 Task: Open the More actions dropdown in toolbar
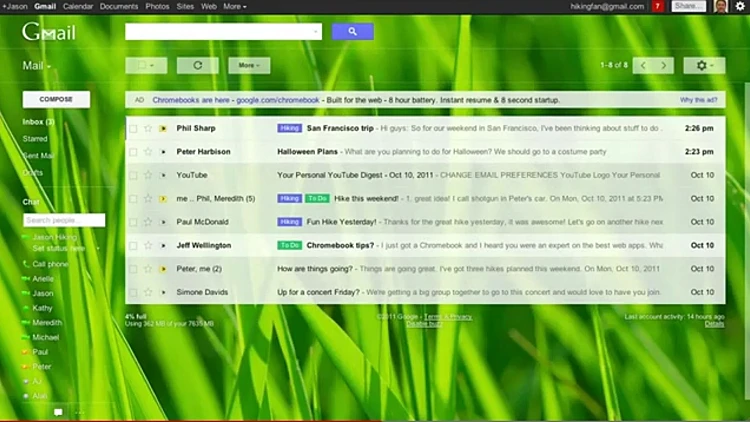tap(249, 66)
